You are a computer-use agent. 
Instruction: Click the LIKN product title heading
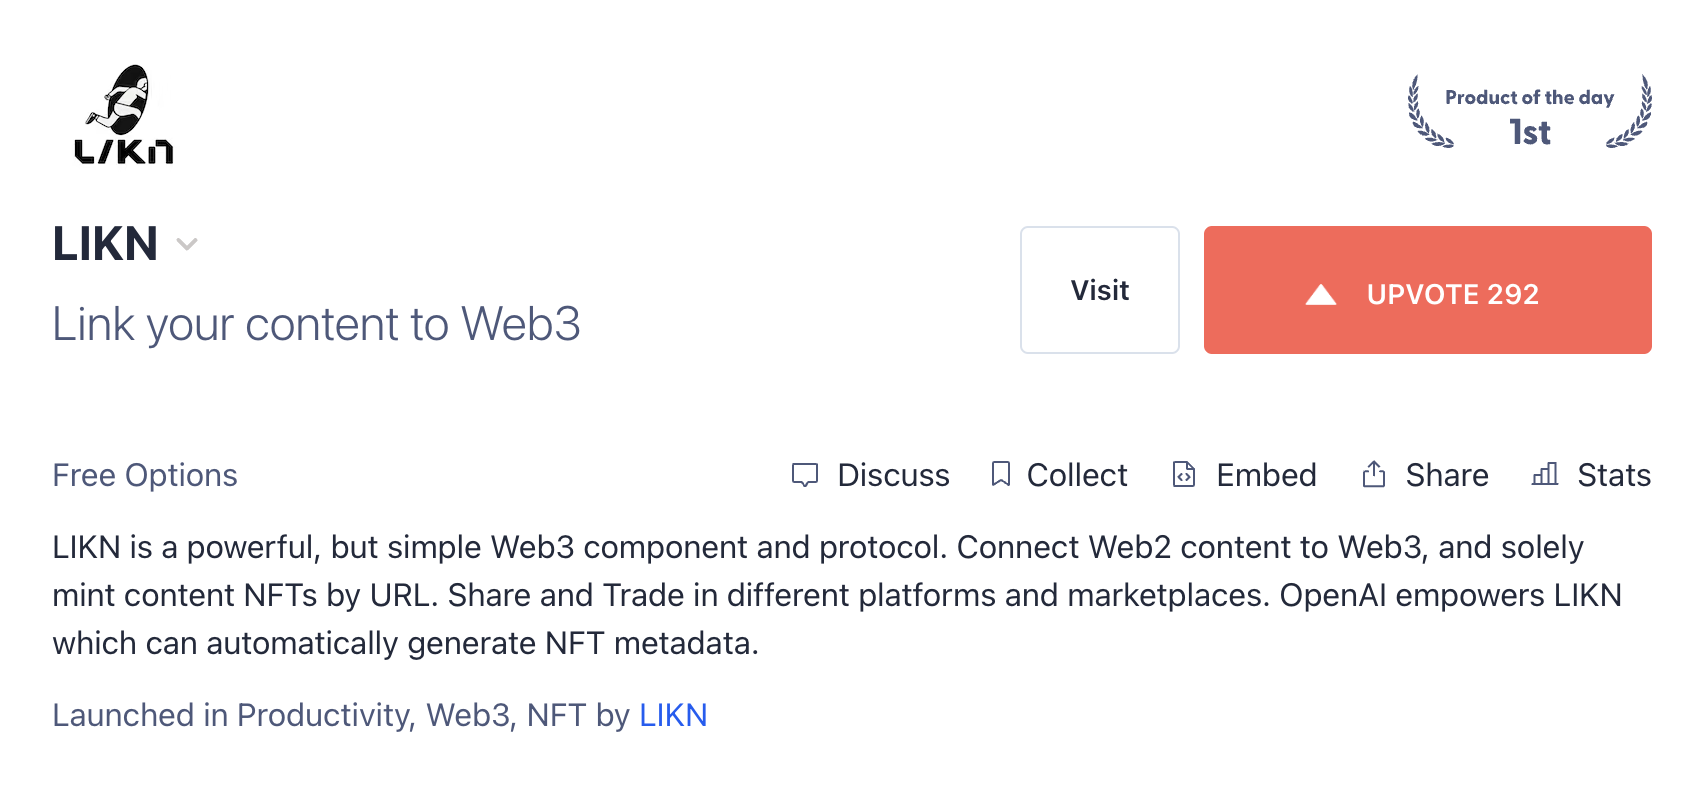pyautogui.click(x=105, y=244)
